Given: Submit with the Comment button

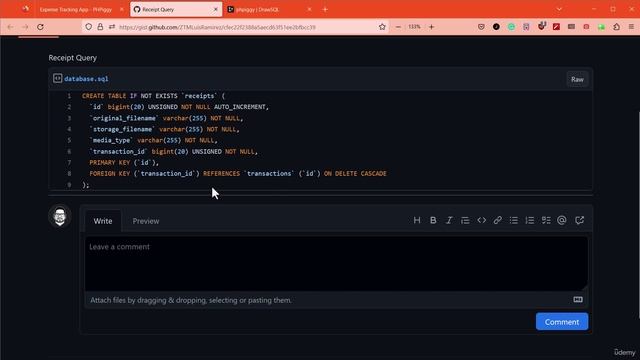Looking at the screenshot, I should 562,322.
